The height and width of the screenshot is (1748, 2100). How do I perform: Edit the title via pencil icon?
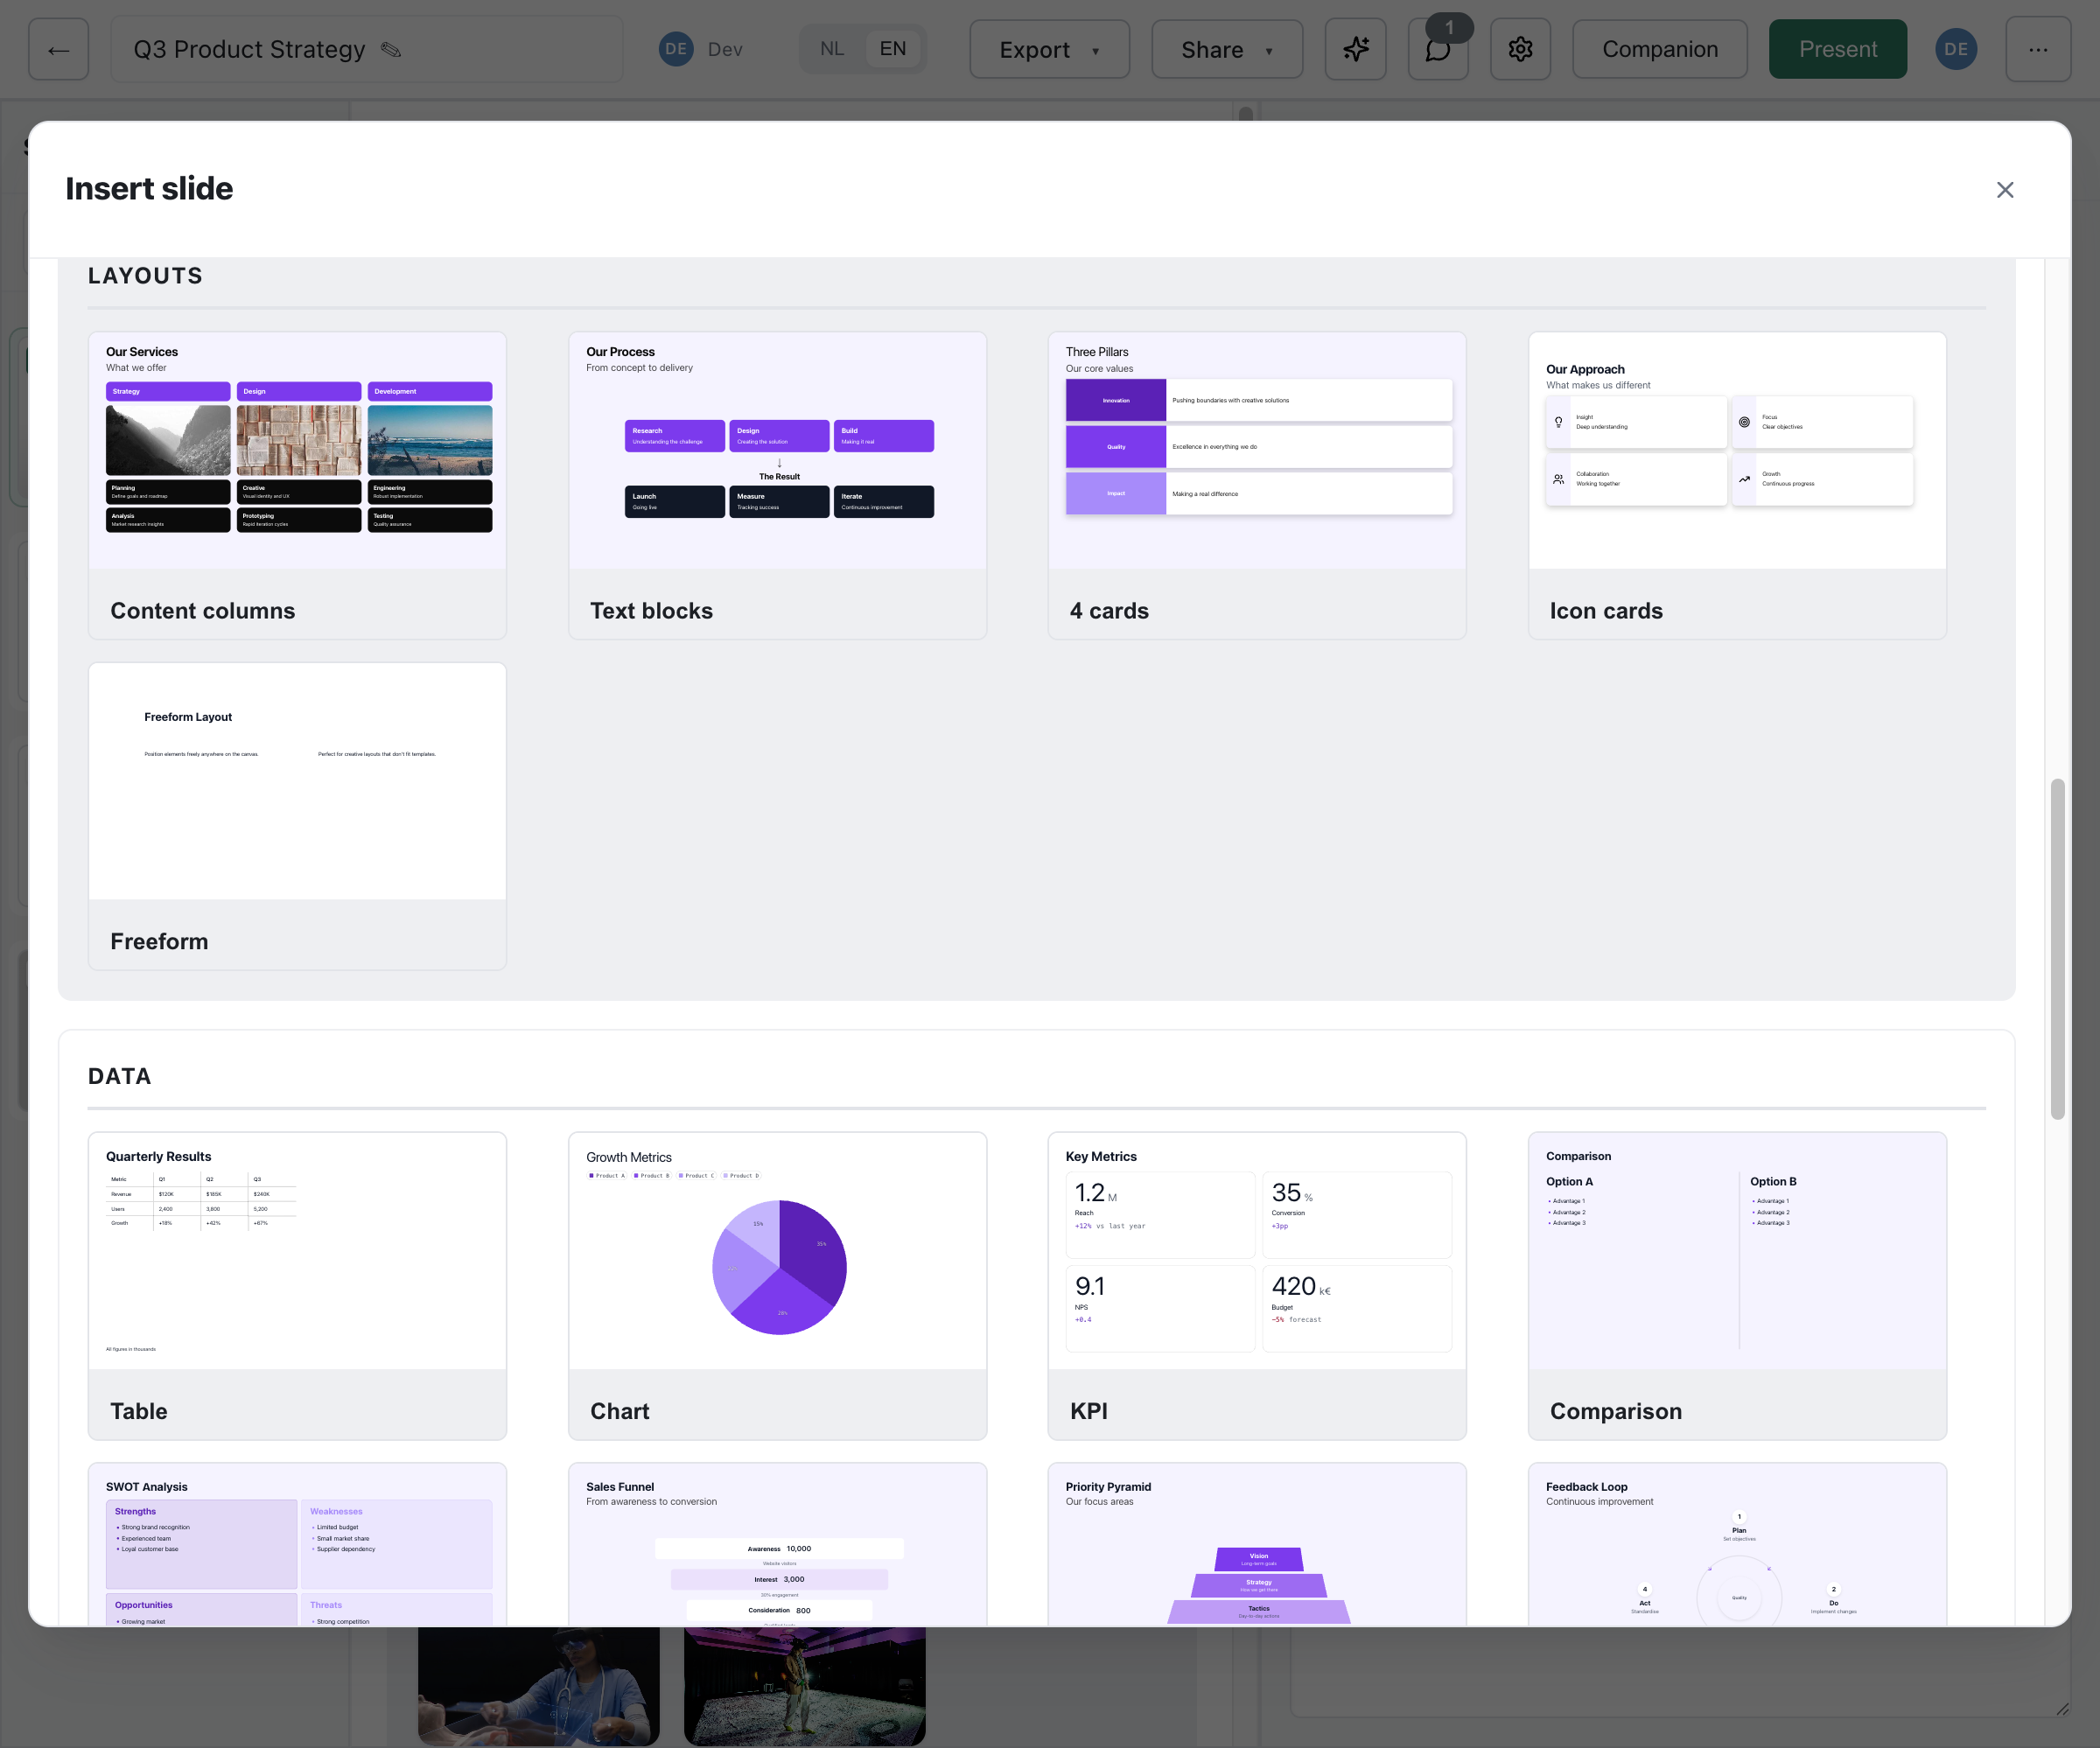[x=391, y=49]
